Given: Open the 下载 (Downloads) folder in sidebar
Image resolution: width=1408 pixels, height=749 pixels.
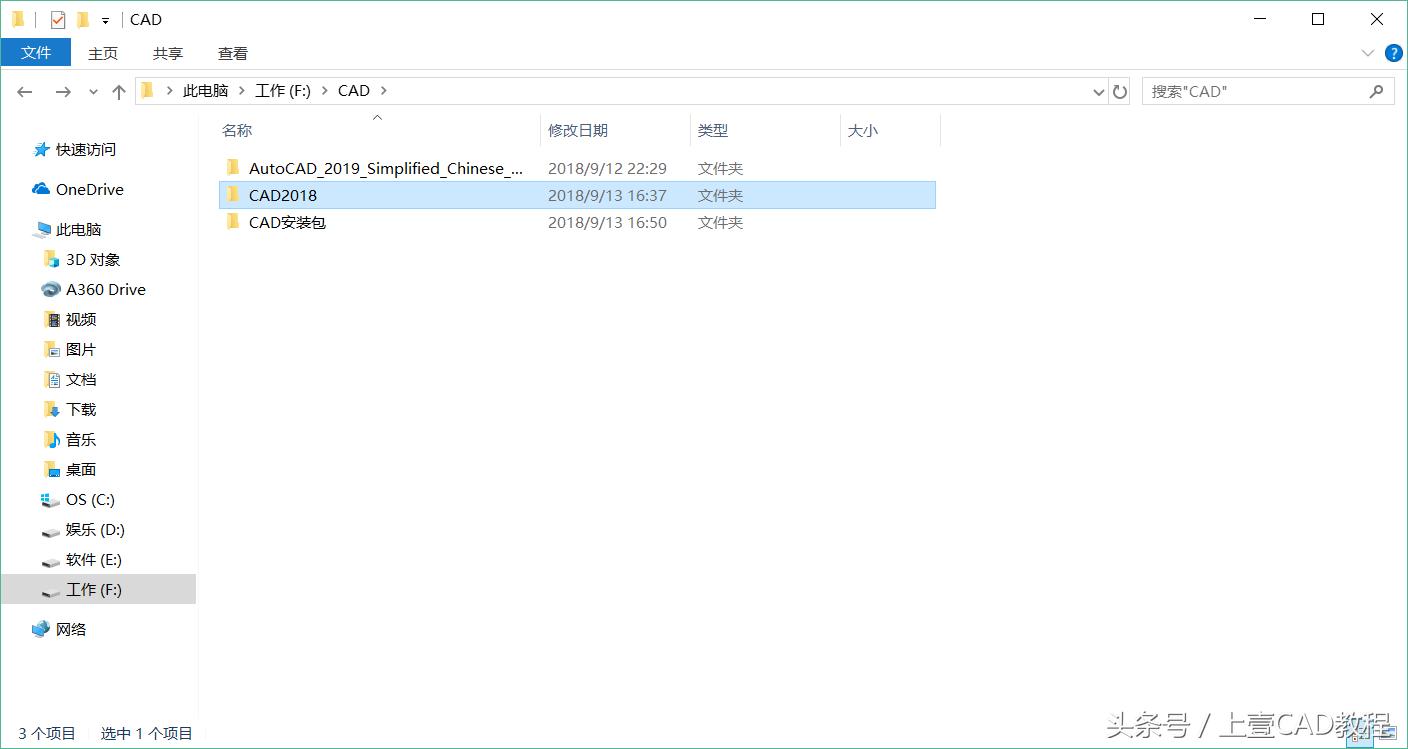Looking at the screenshot, I should tap(81, 409).
